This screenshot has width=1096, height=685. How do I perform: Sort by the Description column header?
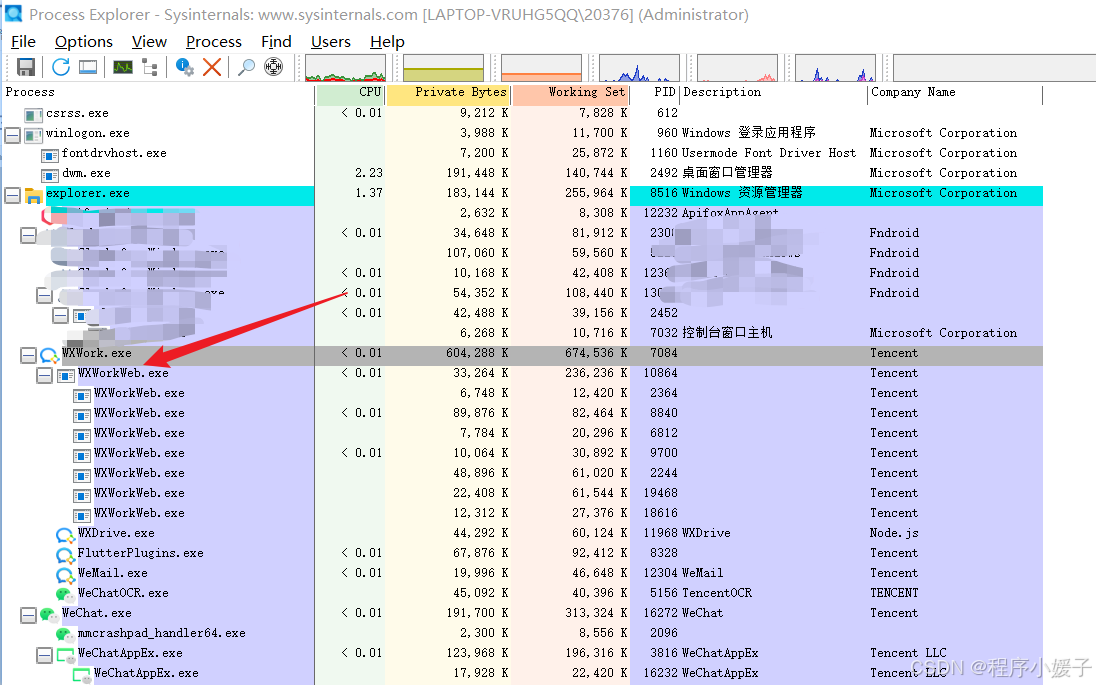774,92
